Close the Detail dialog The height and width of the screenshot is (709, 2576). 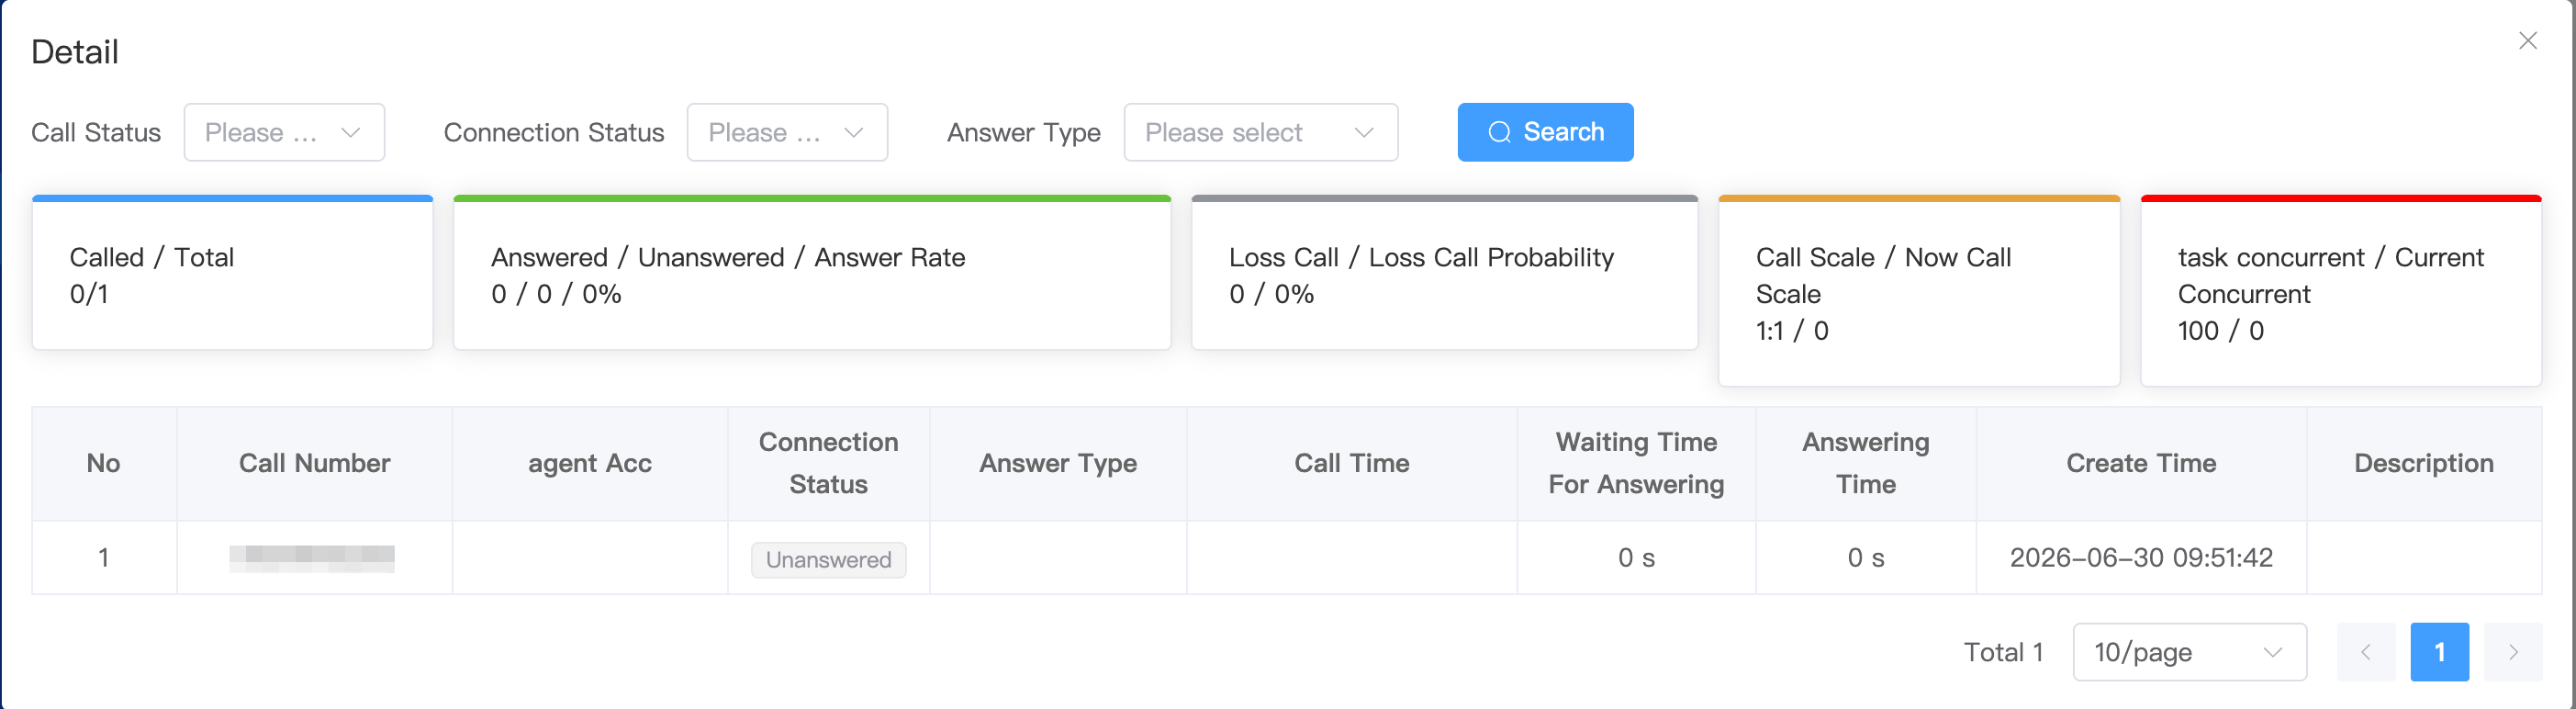pos(2527,41)
